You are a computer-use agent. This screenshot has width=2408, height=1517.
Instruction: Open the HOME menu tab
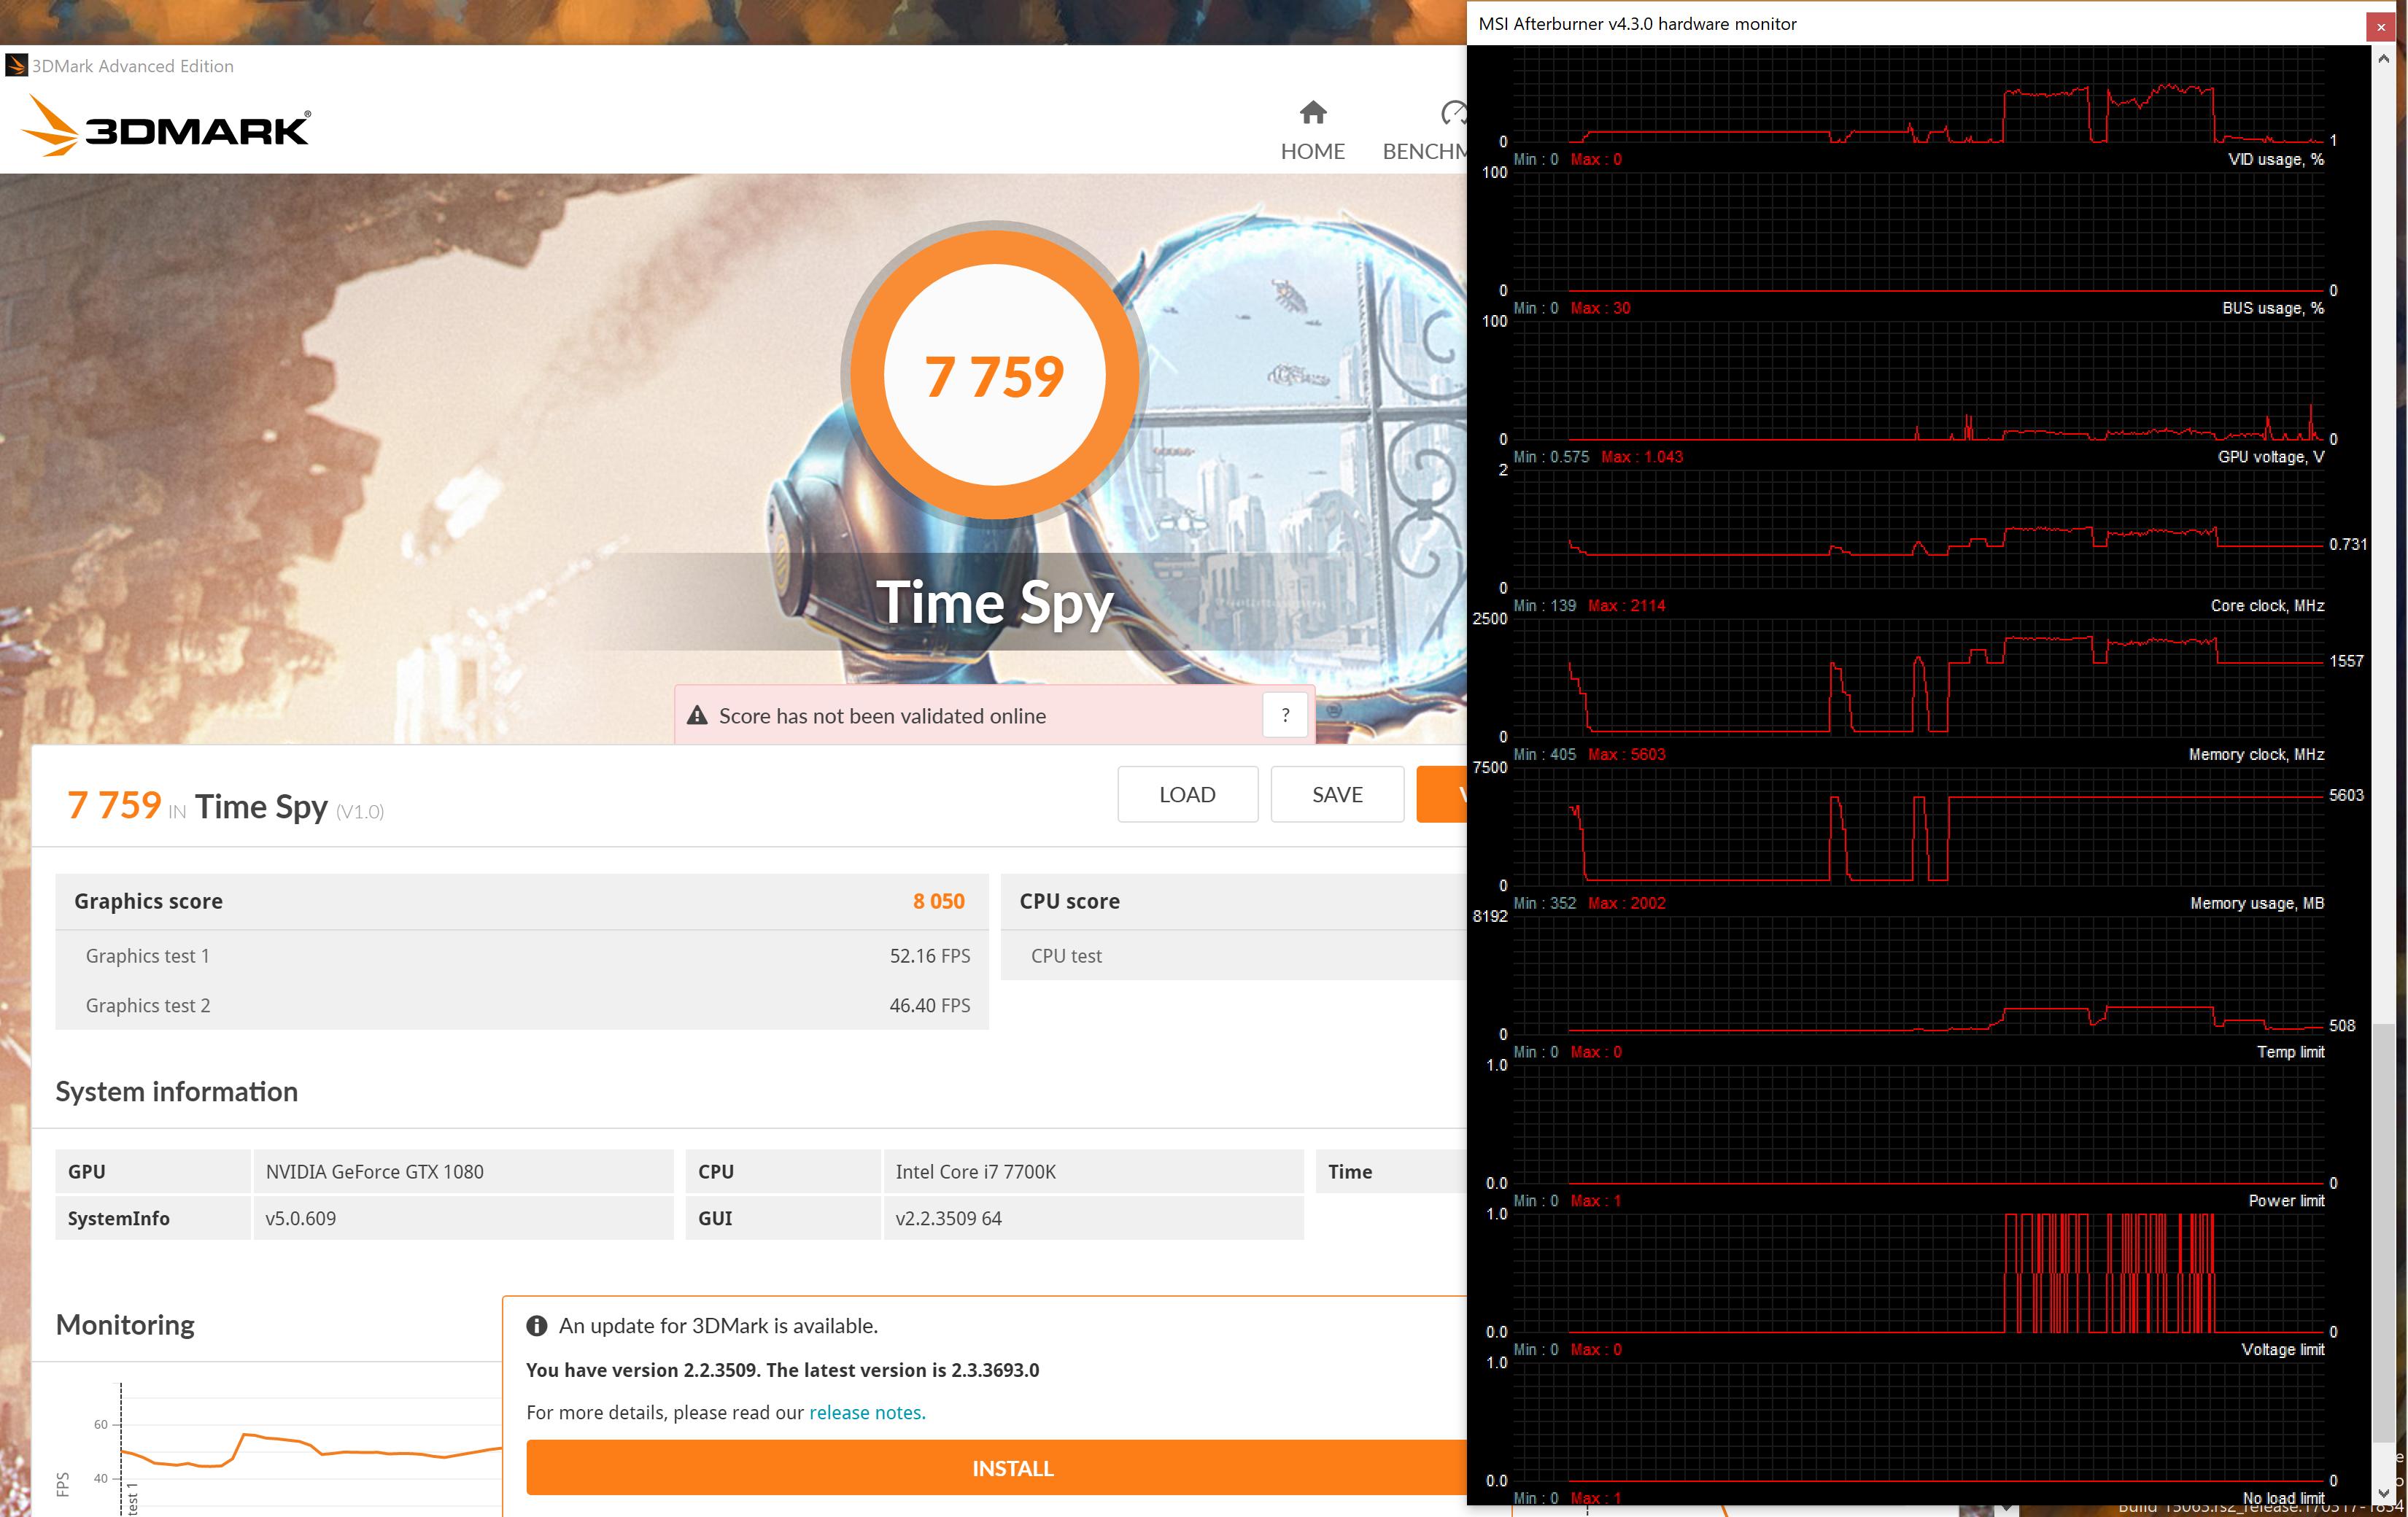tap(1312, 151)
